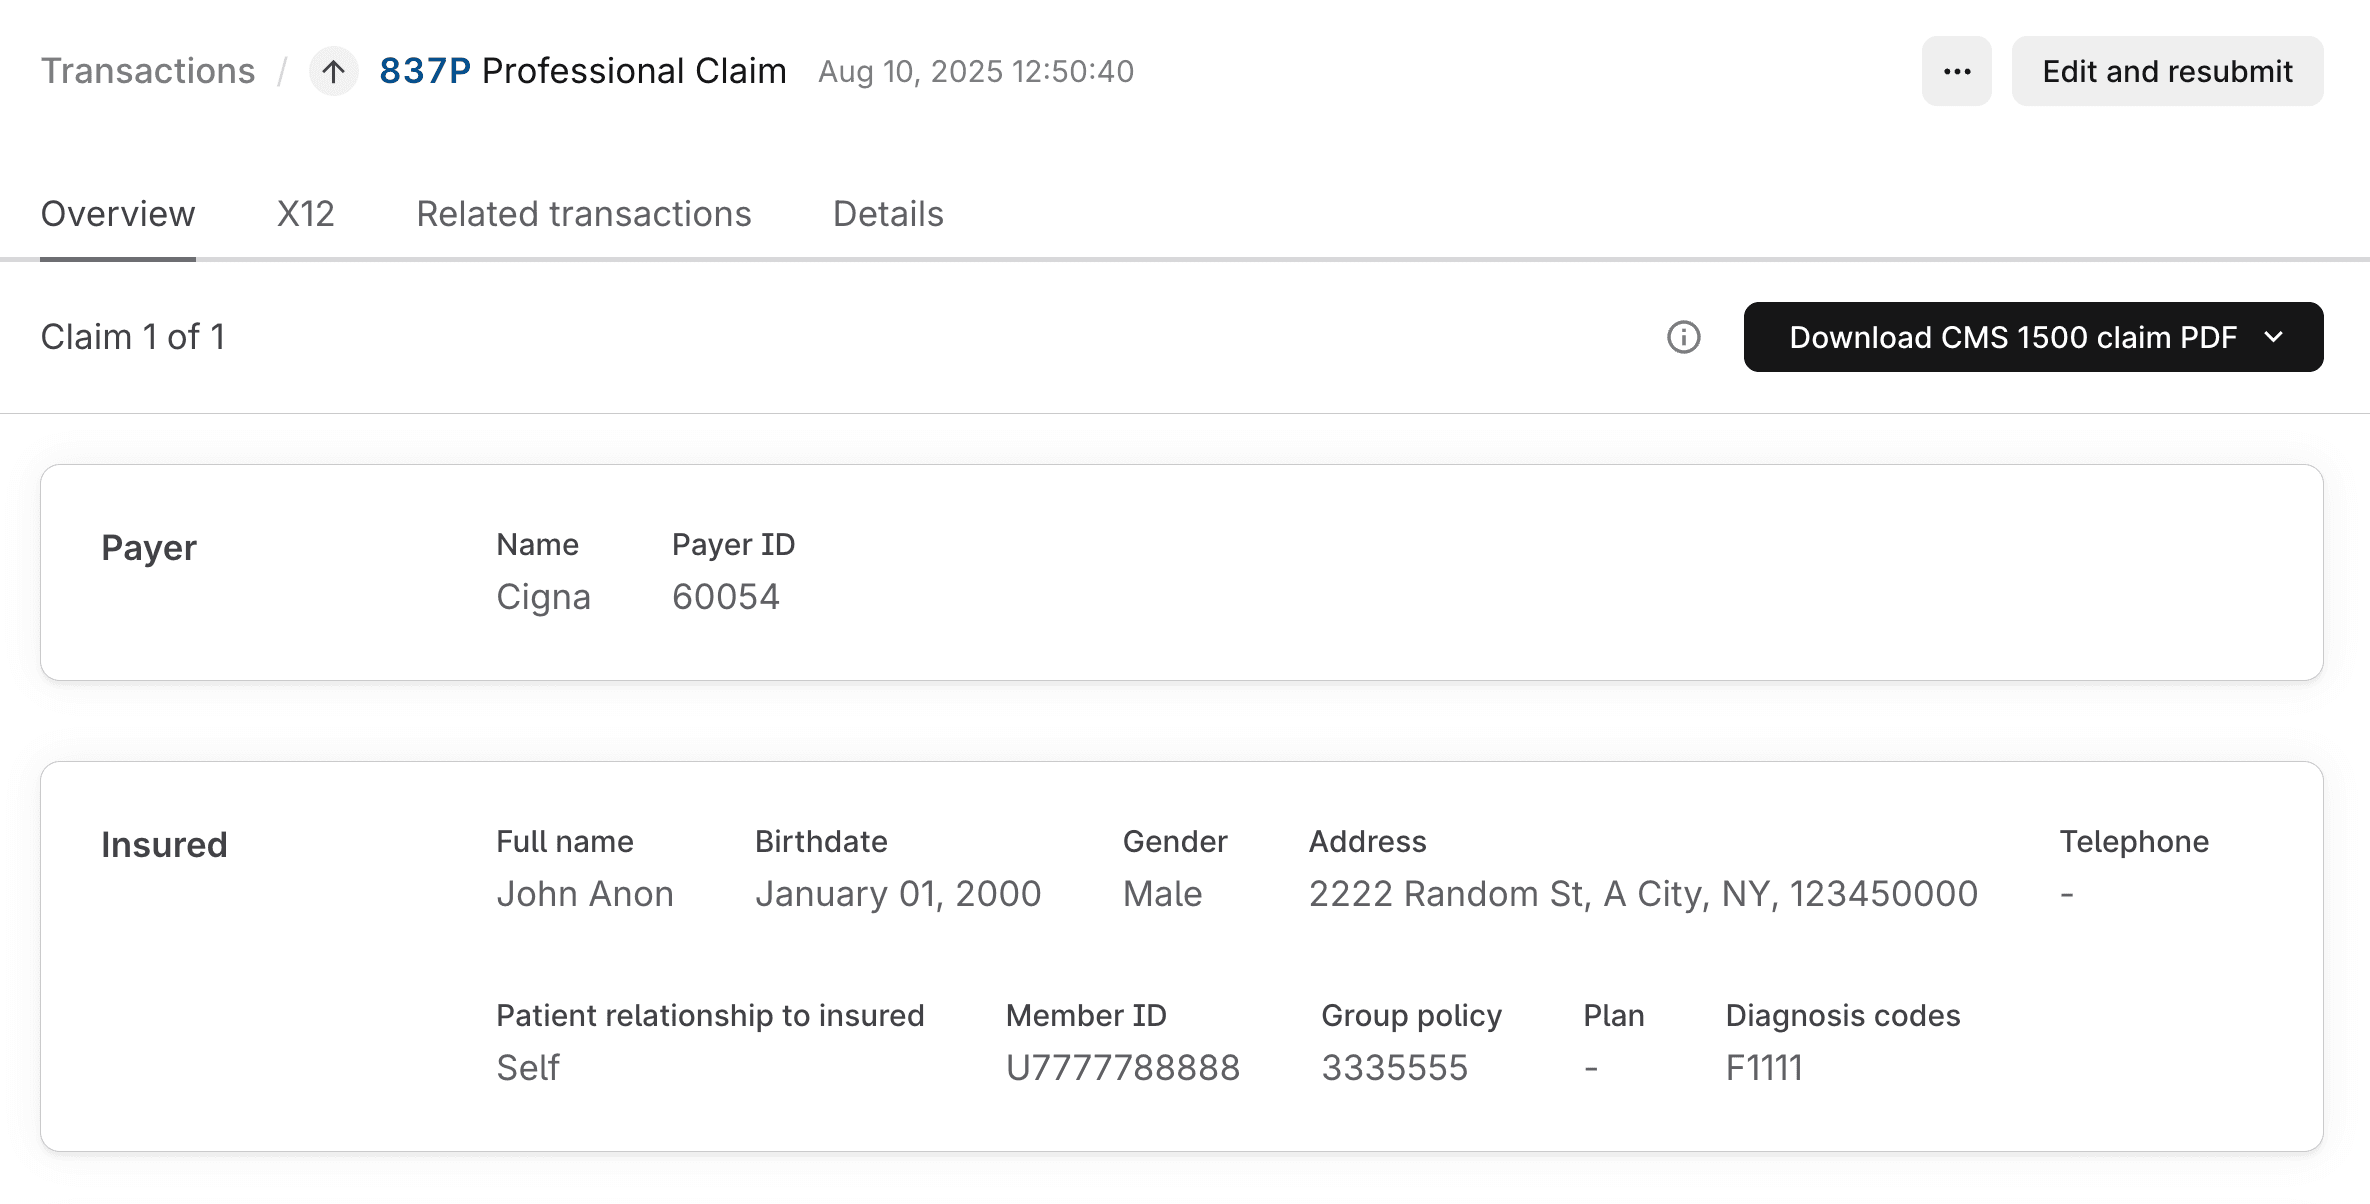Screen dimensions: 2370x1204
Task: Click the group policy number 3335555
Action: click(1394, 1068)
